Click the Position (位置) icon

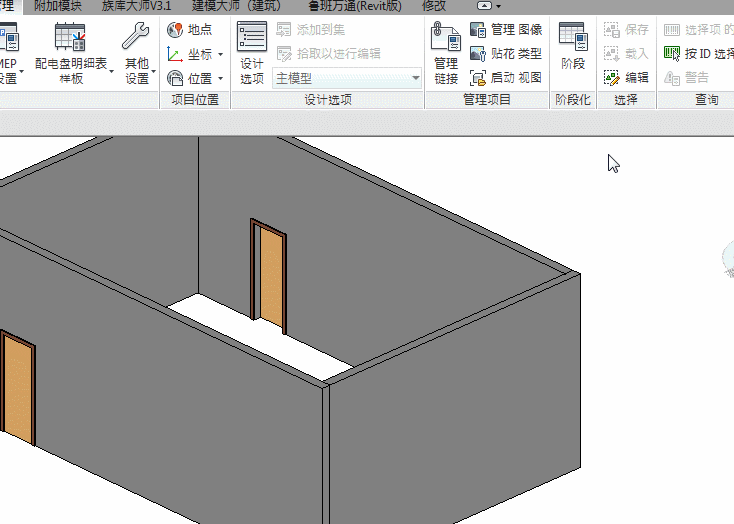point(175,78)
